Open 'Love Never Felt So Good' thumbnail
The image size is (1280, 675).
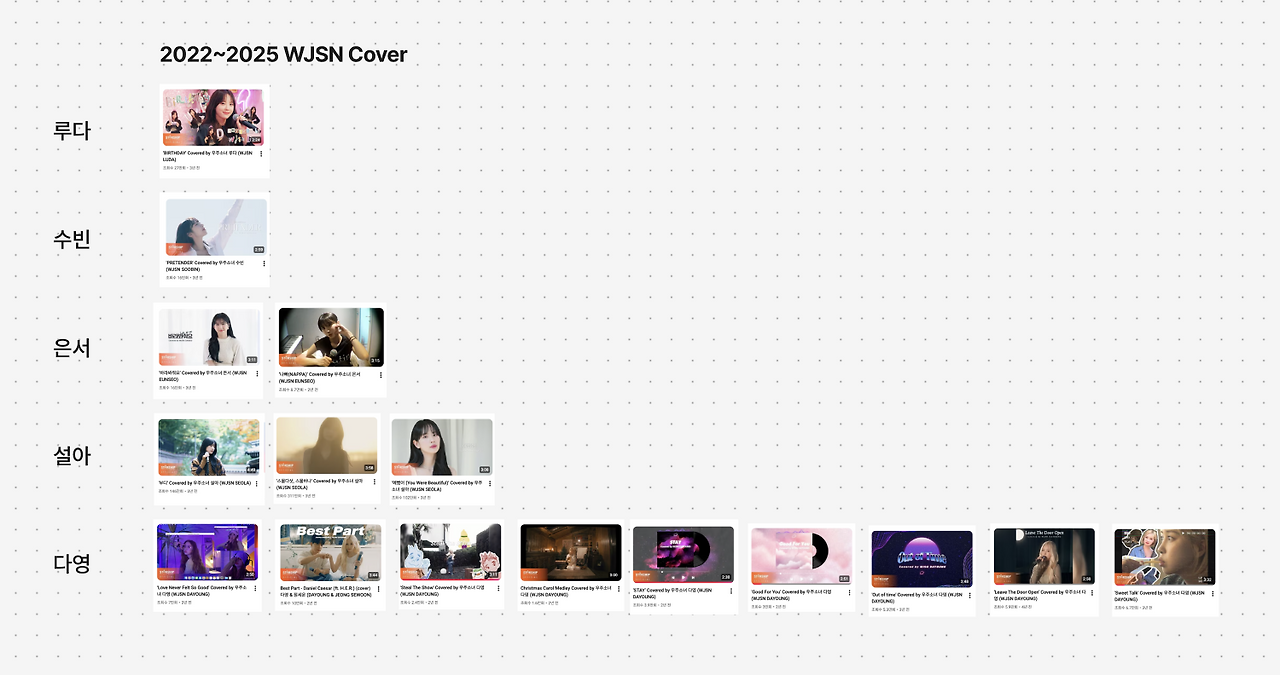pyautogui.click(x=207, y=553)
